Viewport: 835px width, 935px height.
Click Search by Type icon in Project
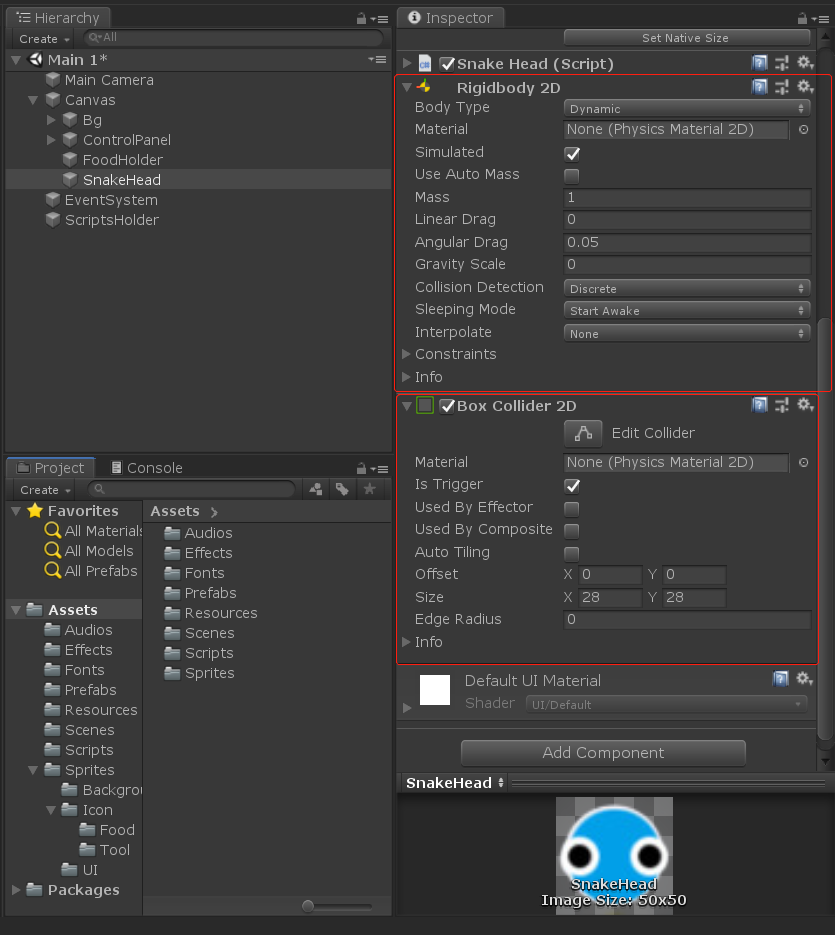click(x=316, y=490)
